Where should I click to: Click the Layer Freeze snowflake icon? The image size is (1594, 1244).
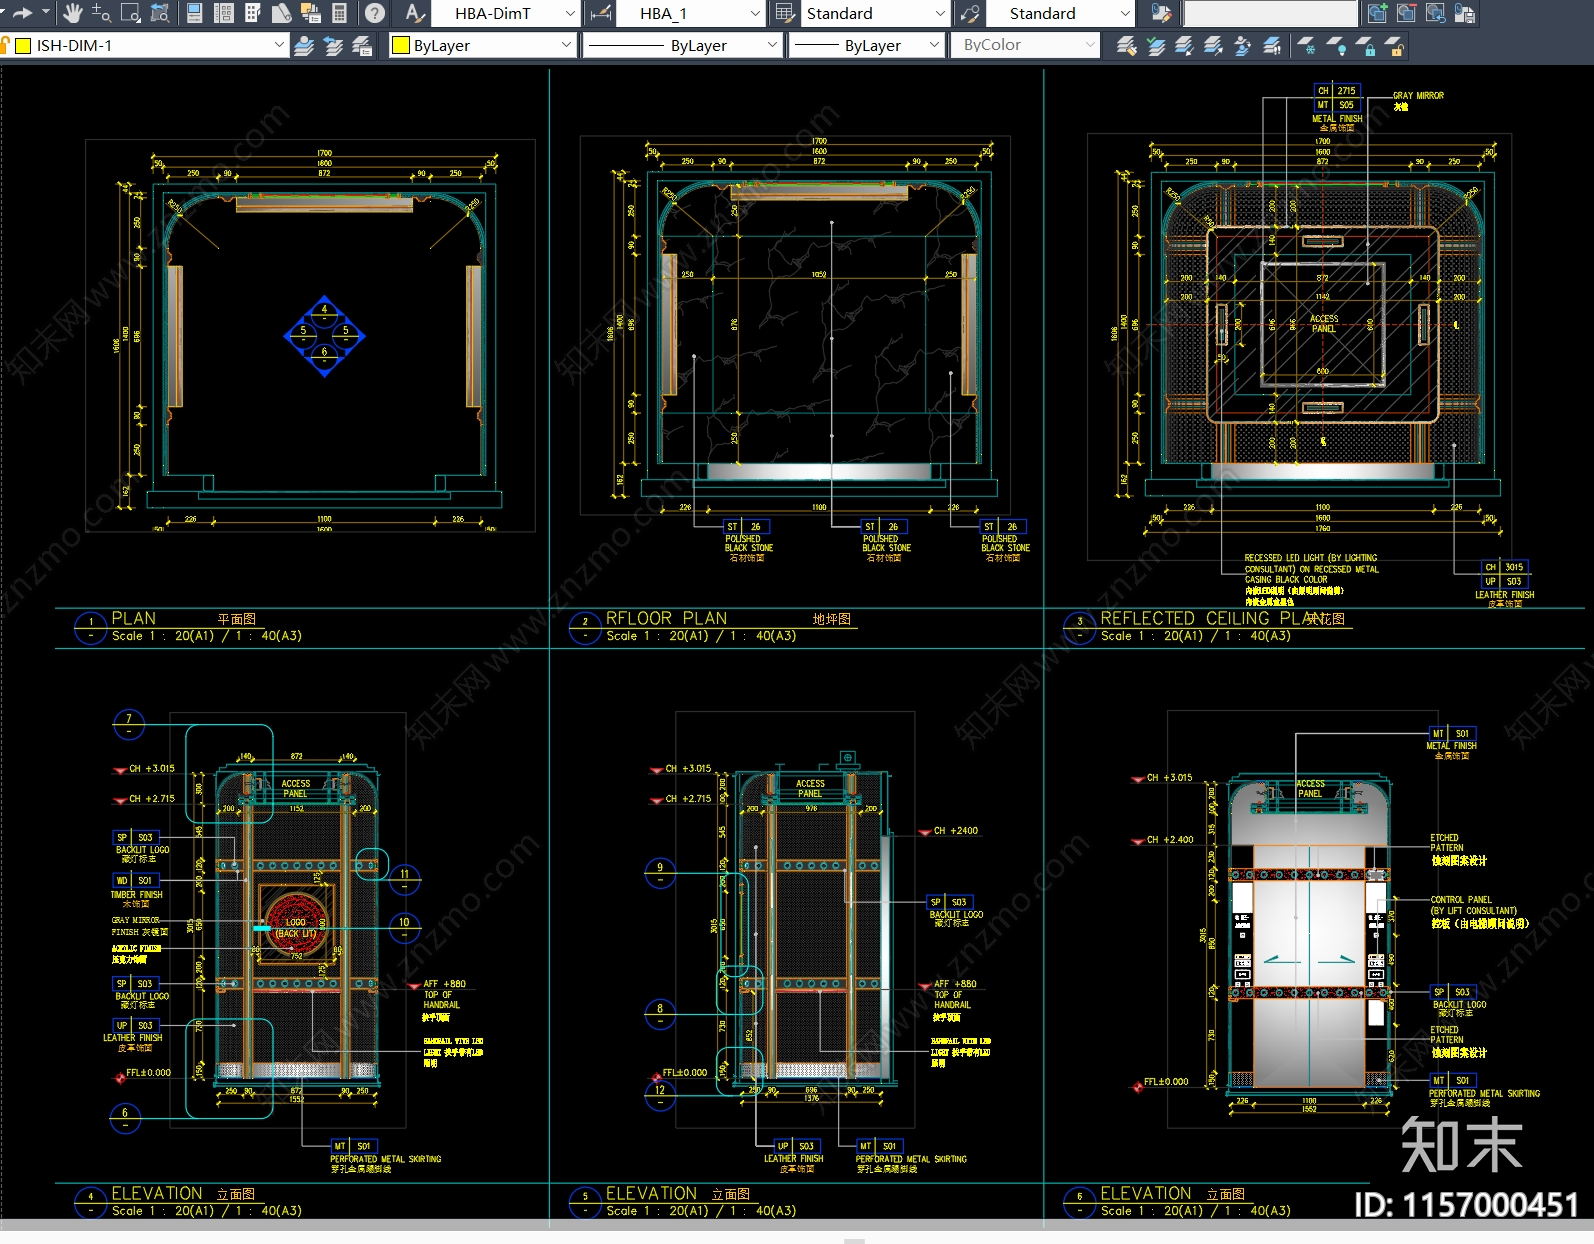point(1307,46)
